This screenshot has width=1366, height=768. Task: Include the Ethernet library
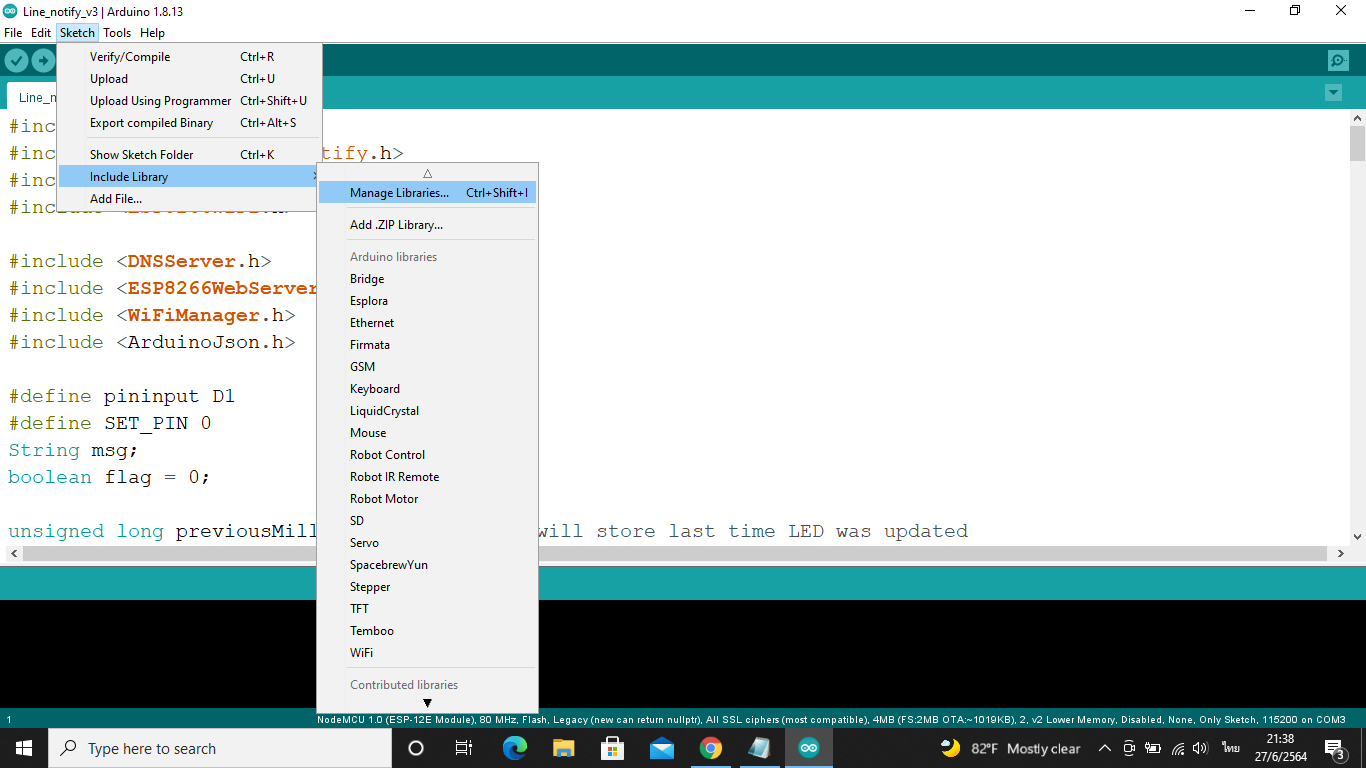[x=427, y=323]
